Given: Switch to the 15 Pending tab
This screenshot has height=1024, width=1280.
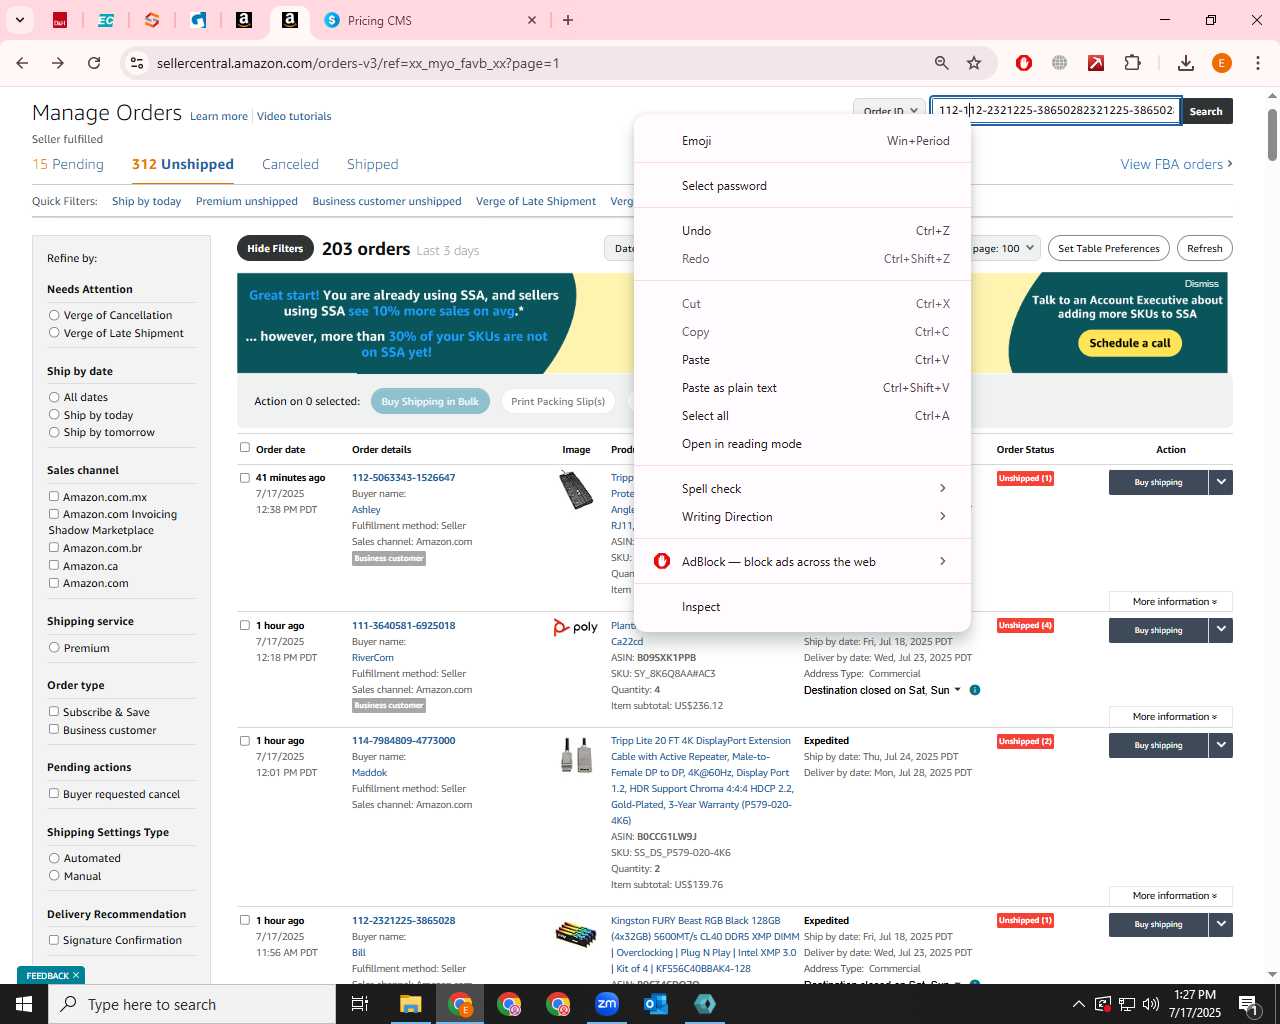Looking at the screenshot, I should pos(68,164).
